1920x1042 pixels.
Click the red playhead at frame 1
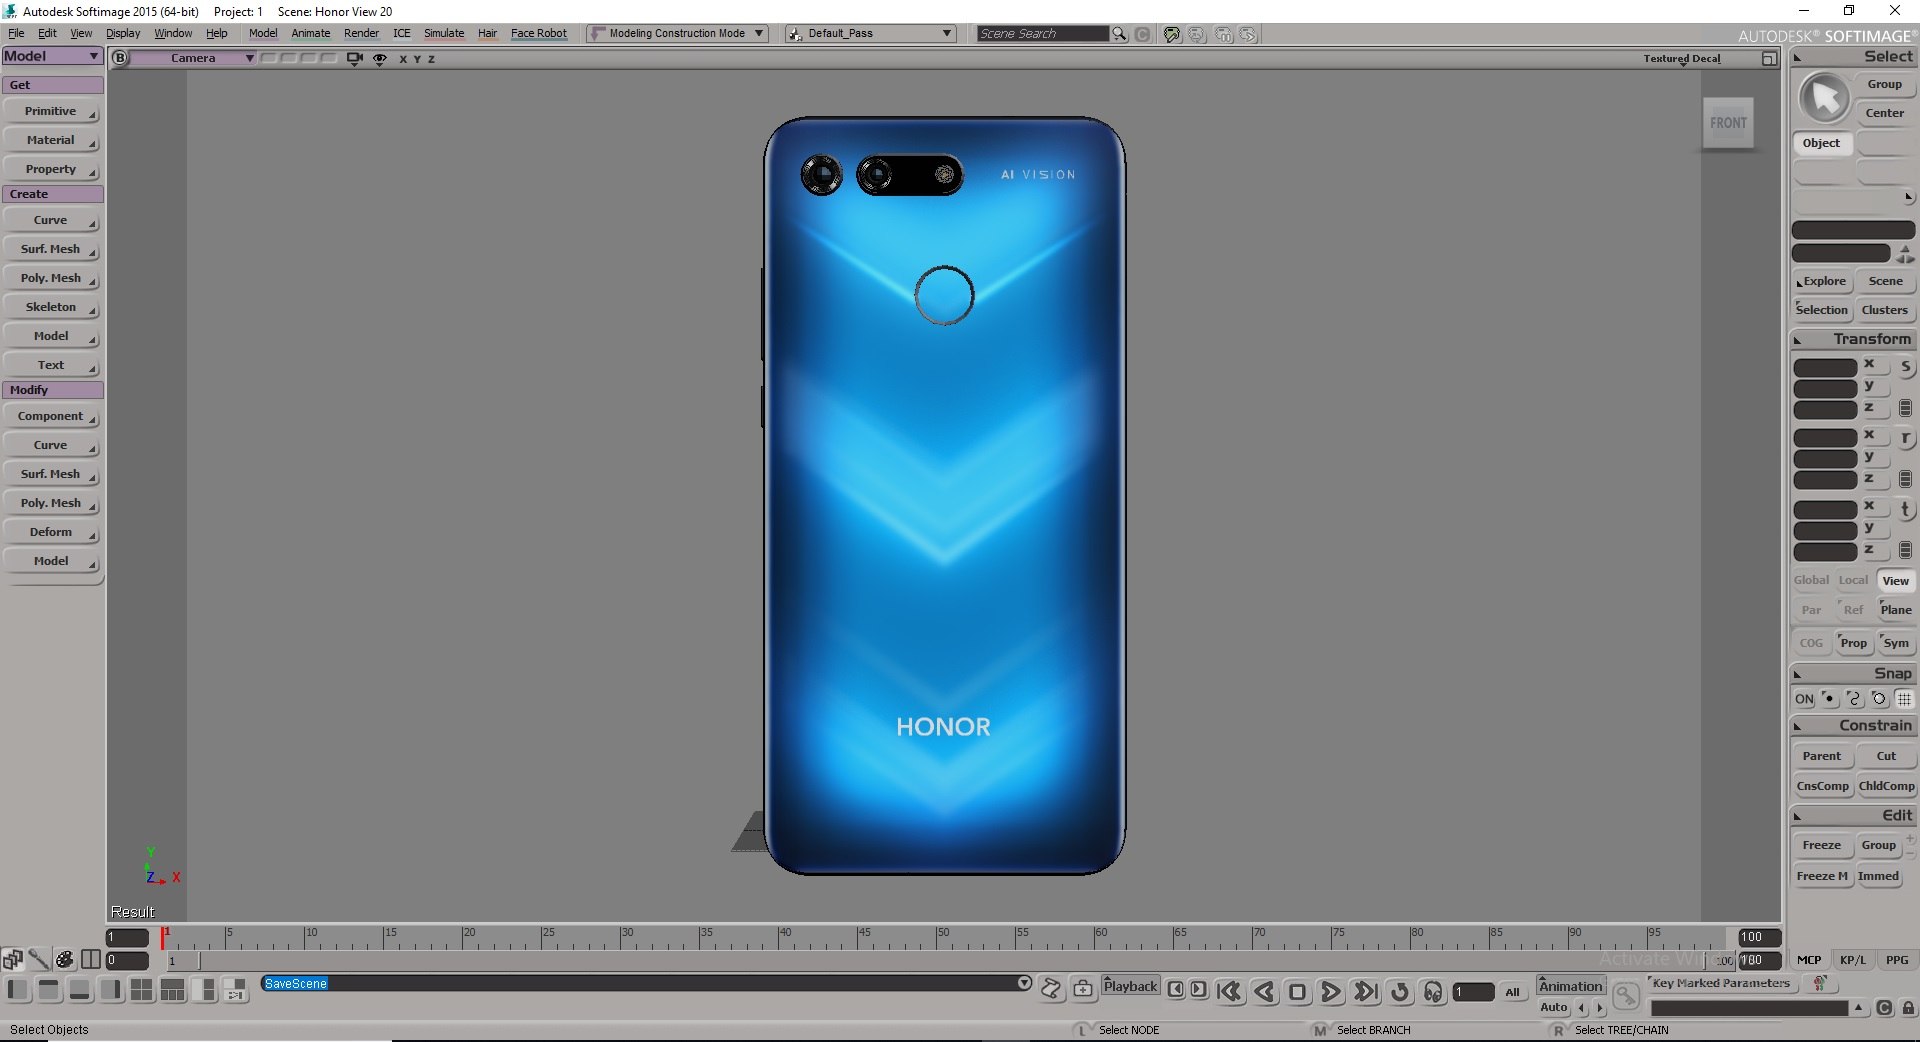(x=162, y=938)
